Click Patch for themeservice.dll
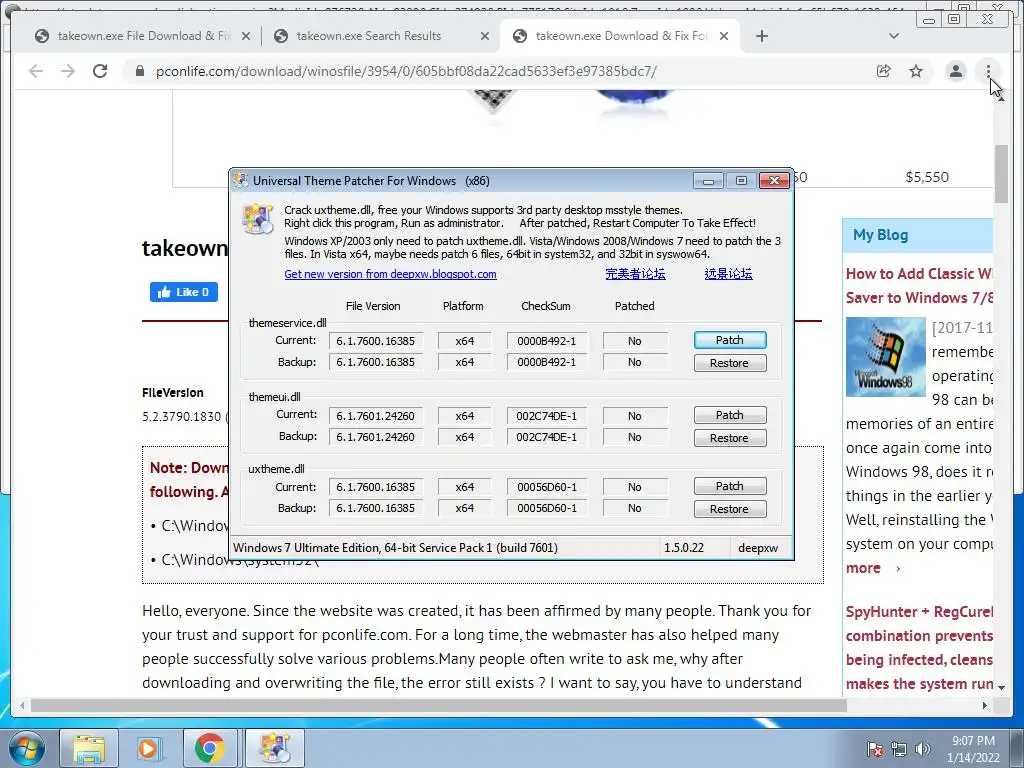 (x=729, y=340)
